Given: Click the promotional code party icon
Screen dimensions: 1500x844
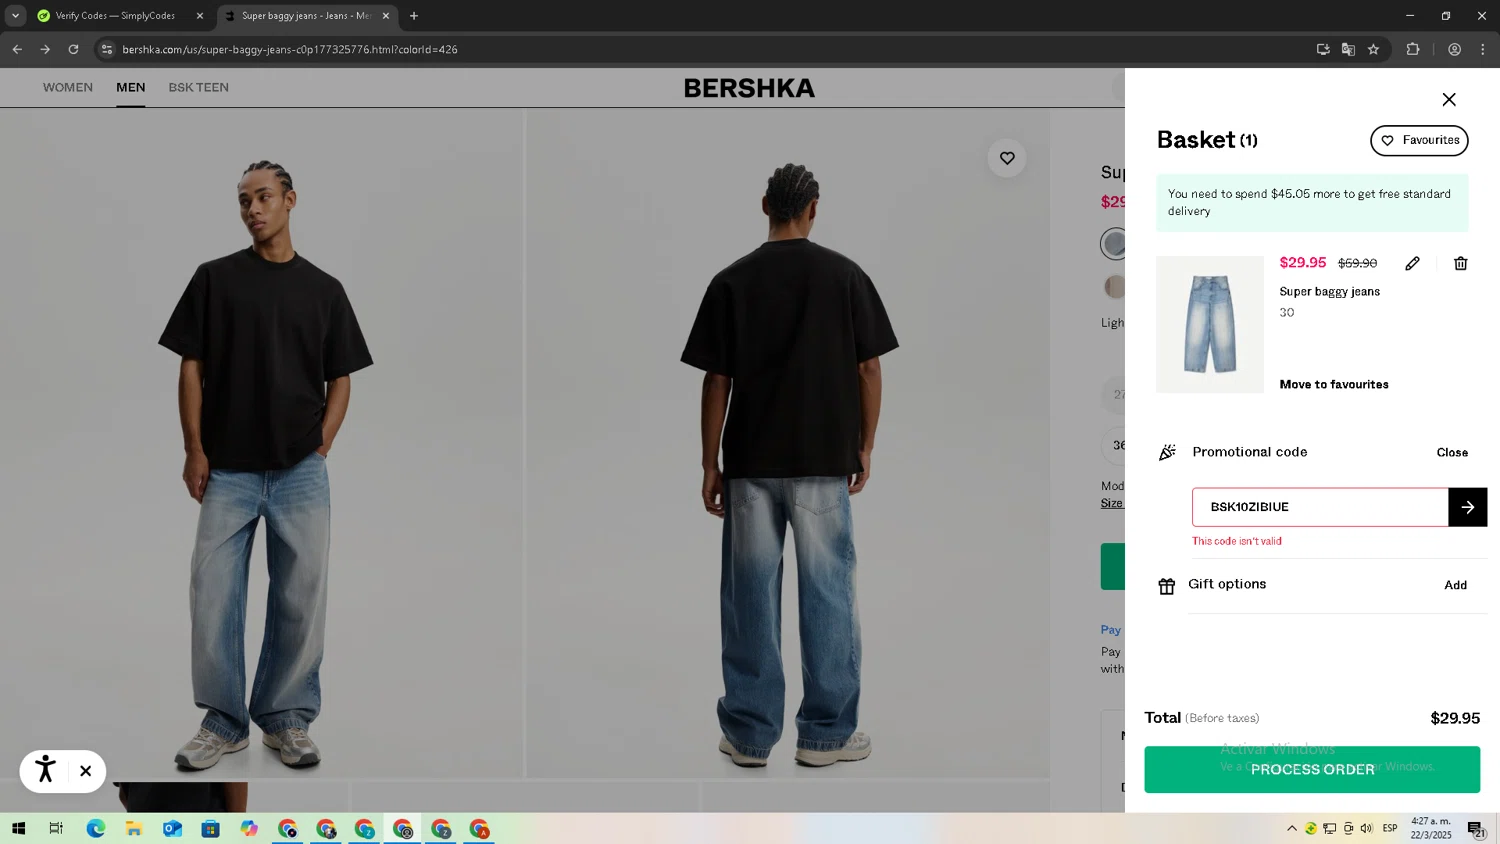Looking at the screenshot, I should point(1167,452).
